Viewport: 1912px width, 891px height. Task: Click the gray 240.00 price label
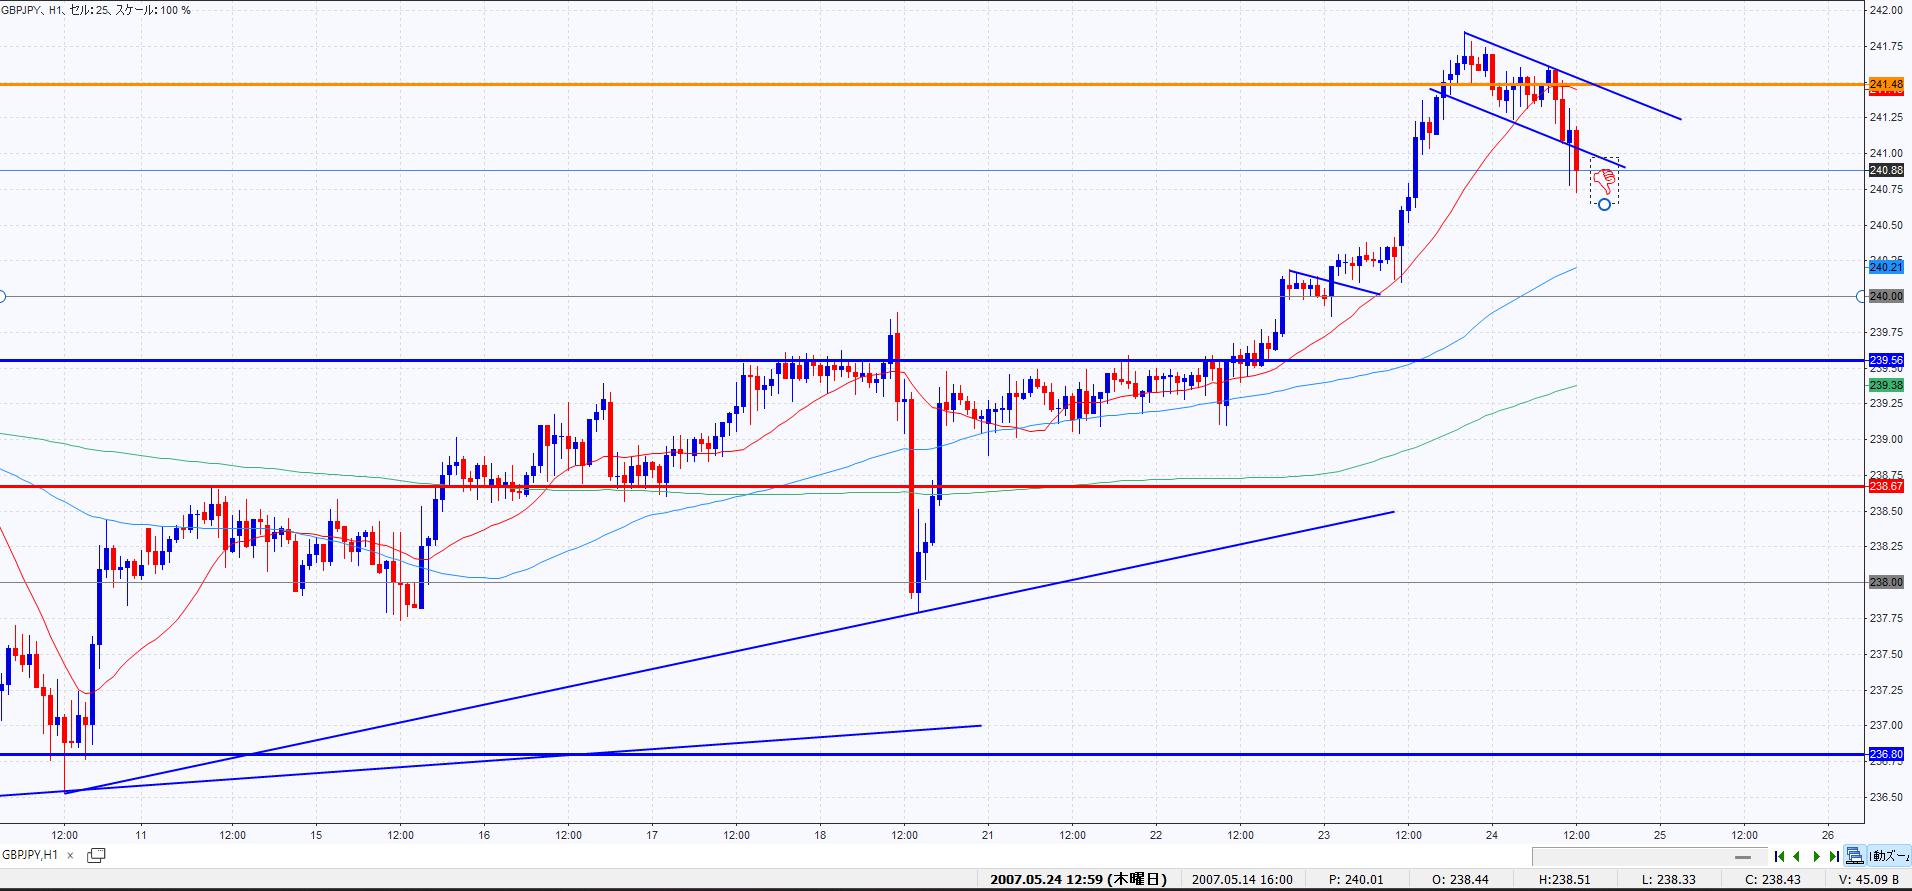1886,296
